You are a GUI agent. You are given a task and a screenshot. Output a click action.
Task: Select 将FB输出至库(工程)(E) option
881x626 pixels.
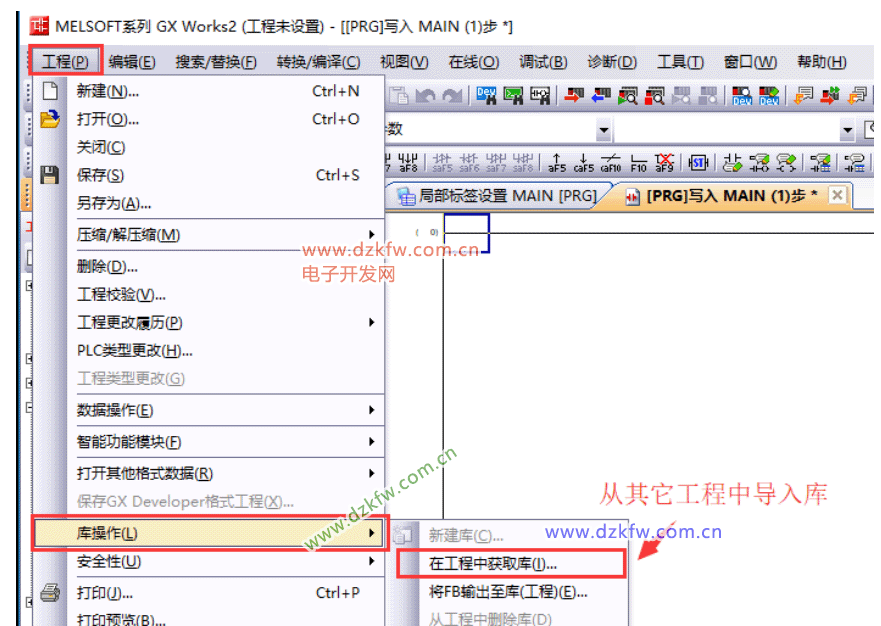pyautogui.click(x=508, y=592)
